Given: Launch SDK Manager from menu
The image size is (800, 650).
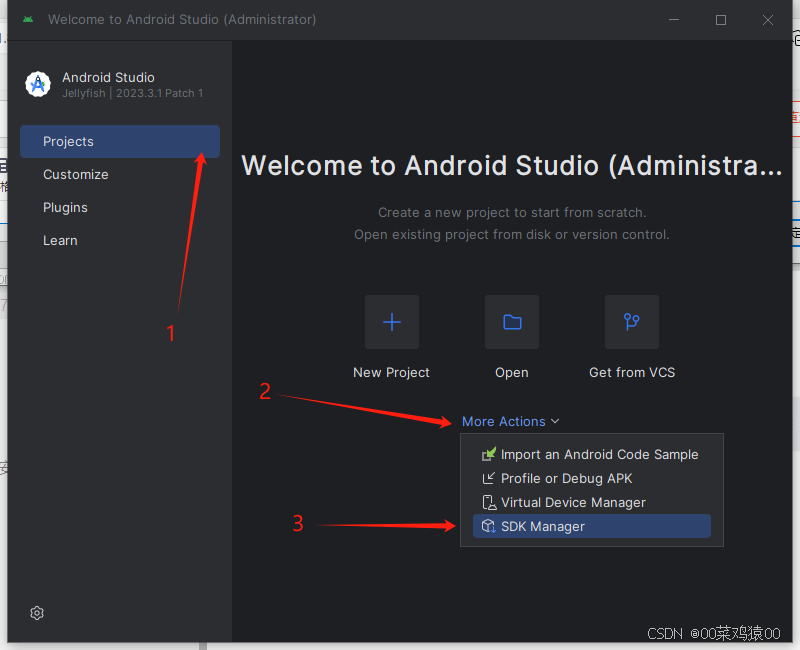Looking at the screenshot, I should [x=592, y=526].
